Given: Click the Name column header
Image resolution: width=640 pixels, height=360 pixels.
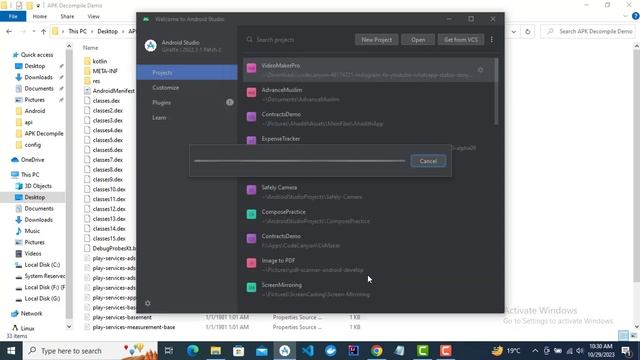Looking at the screenshot, I should pos(91,48).
